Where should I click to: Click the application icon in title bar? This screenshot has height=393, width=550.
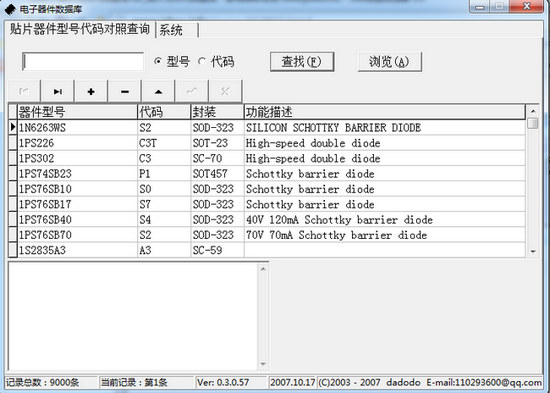click(10, 9)
